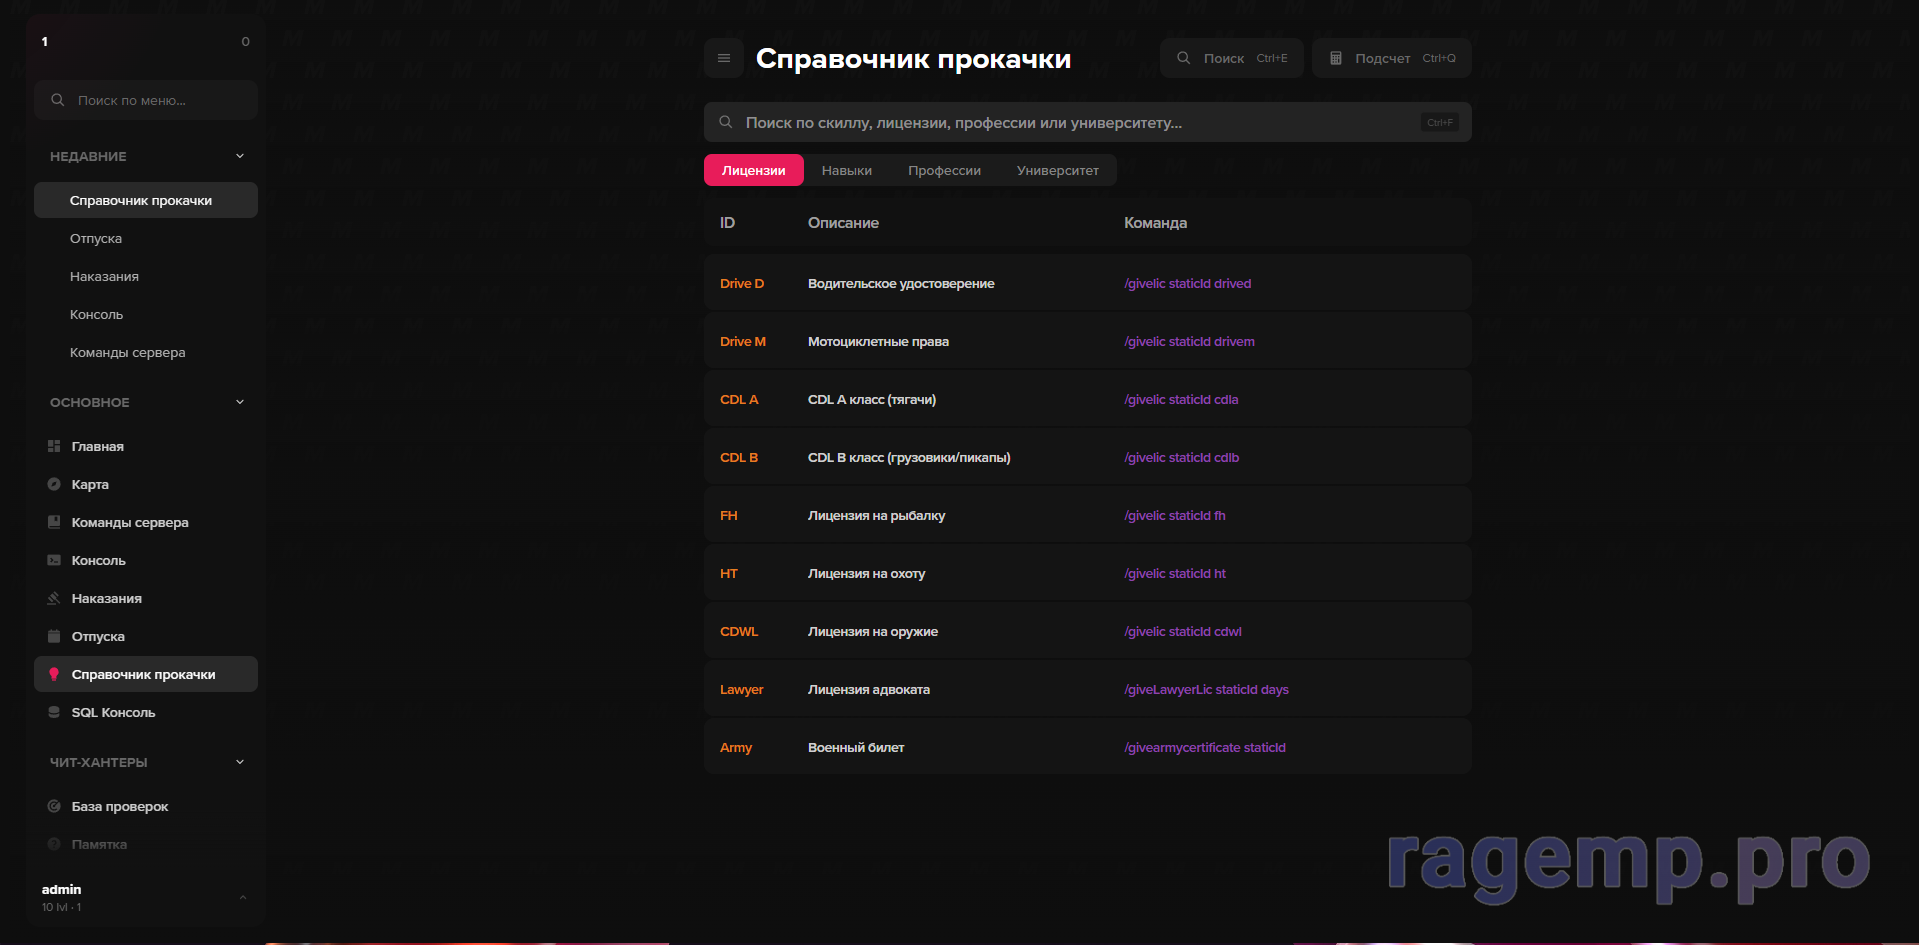Click the /giveLawyerLic staticId days command
Viewport: 1919px width, 945px height.
click(1206, 690)
